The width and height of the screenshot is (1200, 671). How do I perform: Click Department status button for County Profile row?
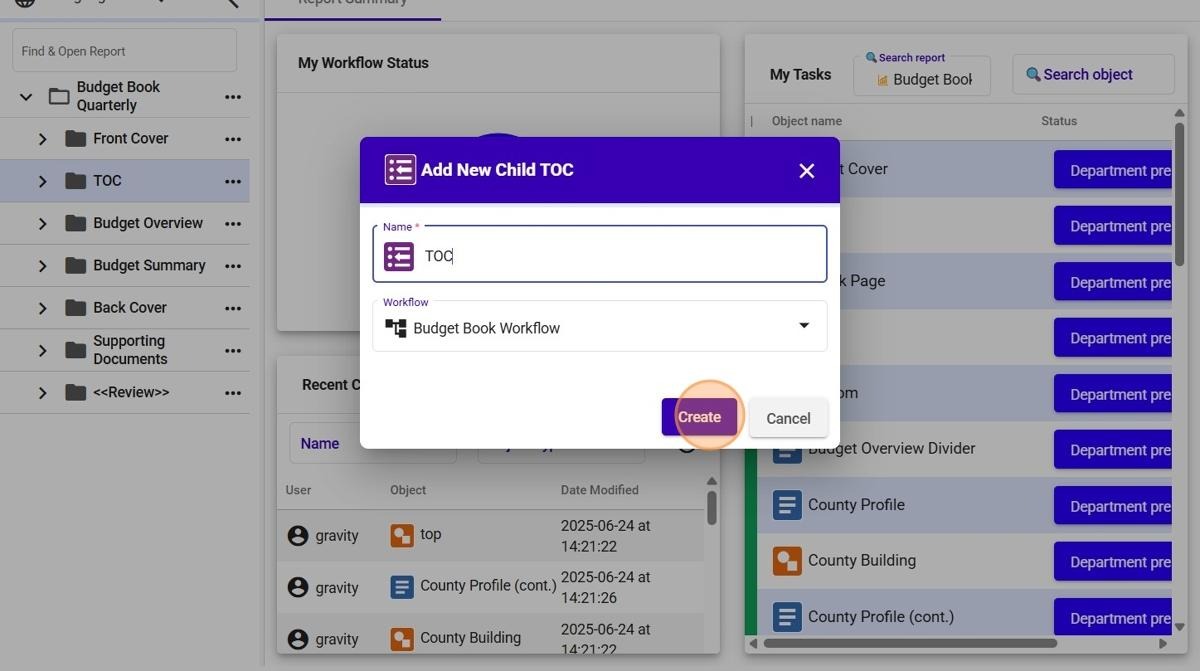pyautogui.click(x=1113, y=506)
